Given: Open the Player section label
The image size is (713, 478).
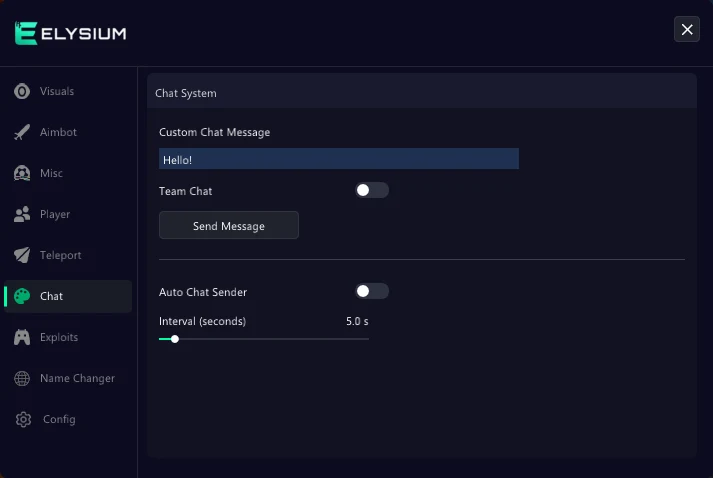Looking at the screenshot, I should tap(55, 214).
